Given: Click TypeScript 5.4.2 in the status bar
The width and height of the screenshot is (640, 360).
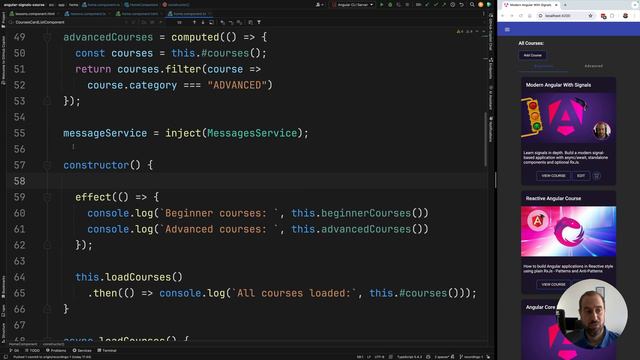Looking at the screenshot, I should click(x=409, y=357).
